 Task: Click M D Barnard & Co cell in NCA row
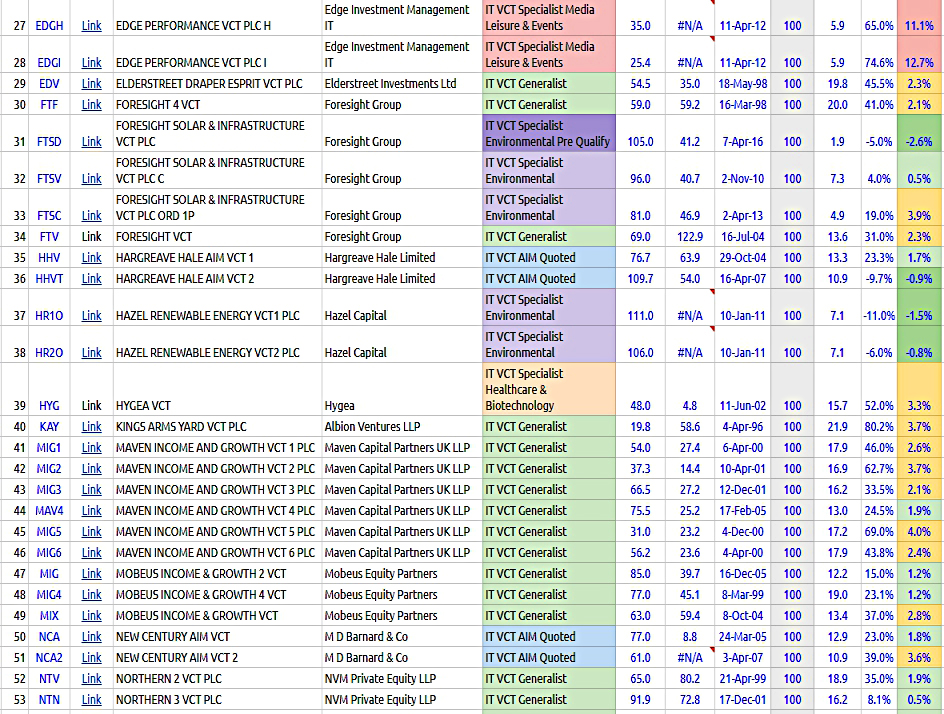tap(402, 637)
